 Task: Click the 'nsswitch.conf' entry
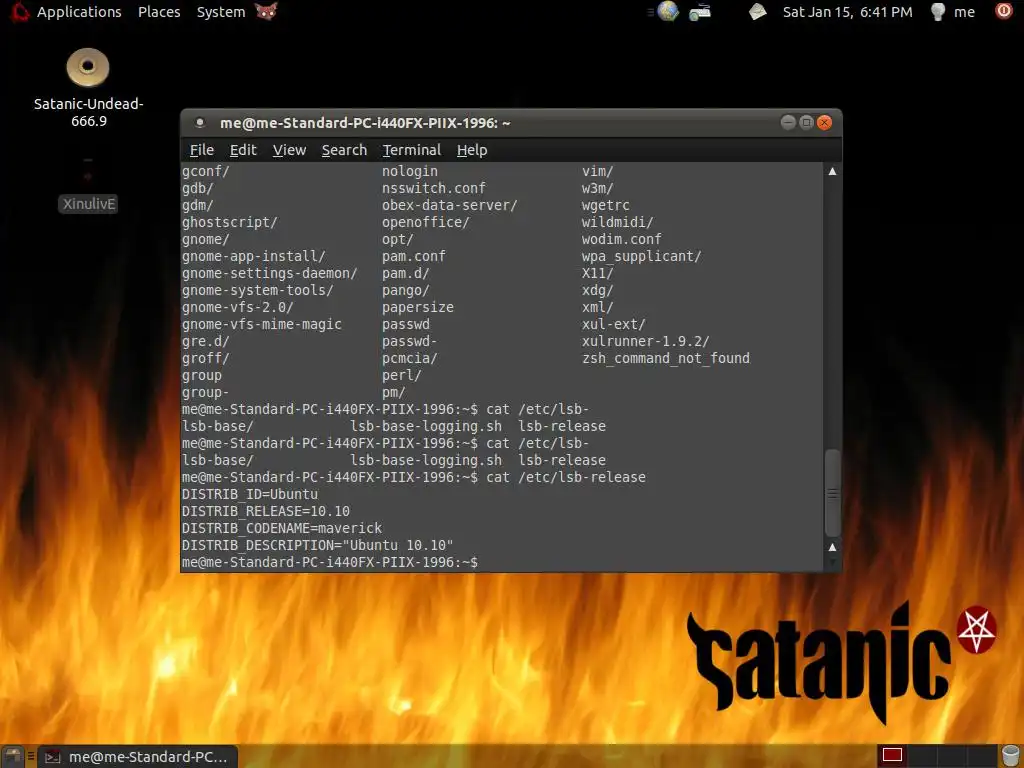point(434,188)
